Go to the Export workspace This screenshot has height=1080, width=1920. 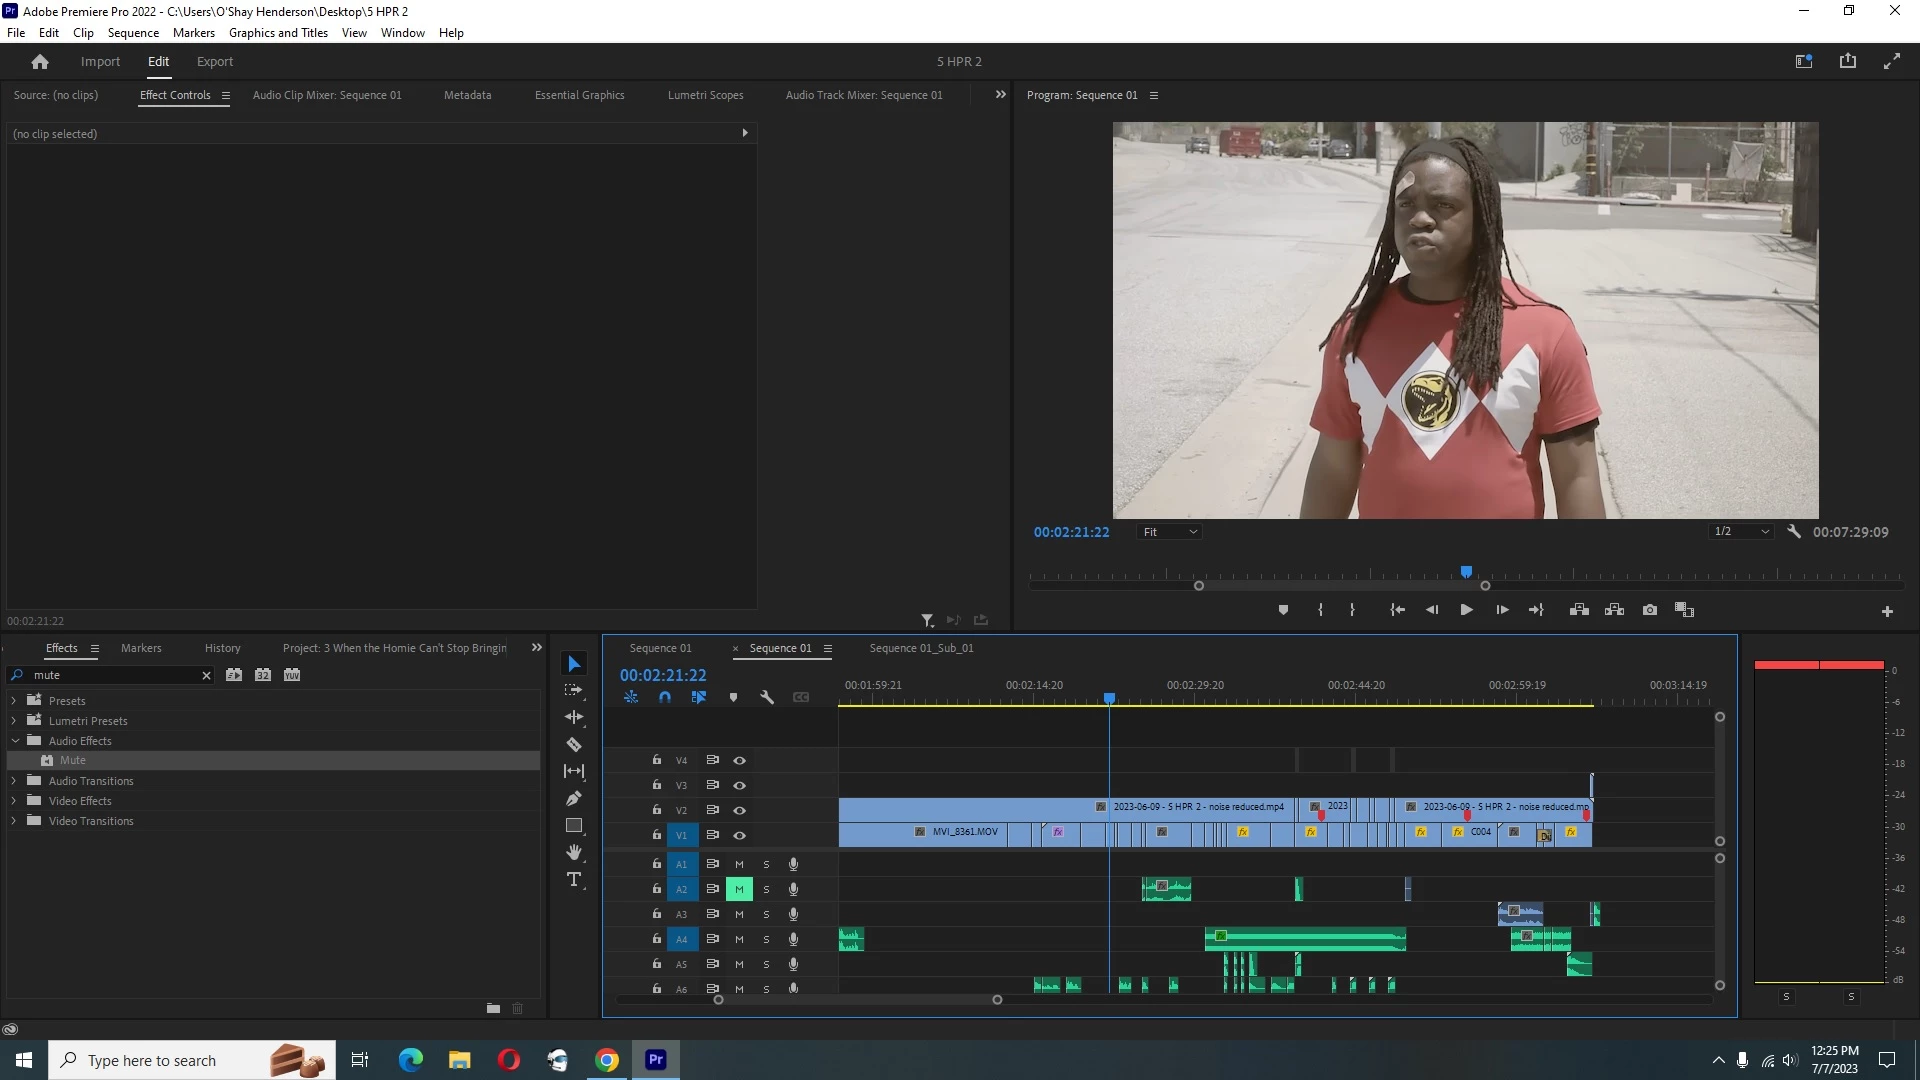[214, 62]
